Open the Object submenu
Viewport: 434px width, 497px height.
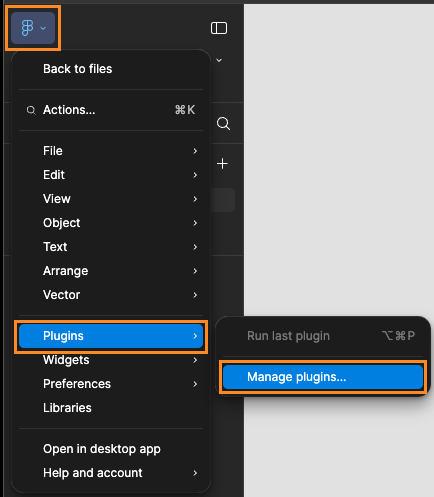[x=111, y=223]
